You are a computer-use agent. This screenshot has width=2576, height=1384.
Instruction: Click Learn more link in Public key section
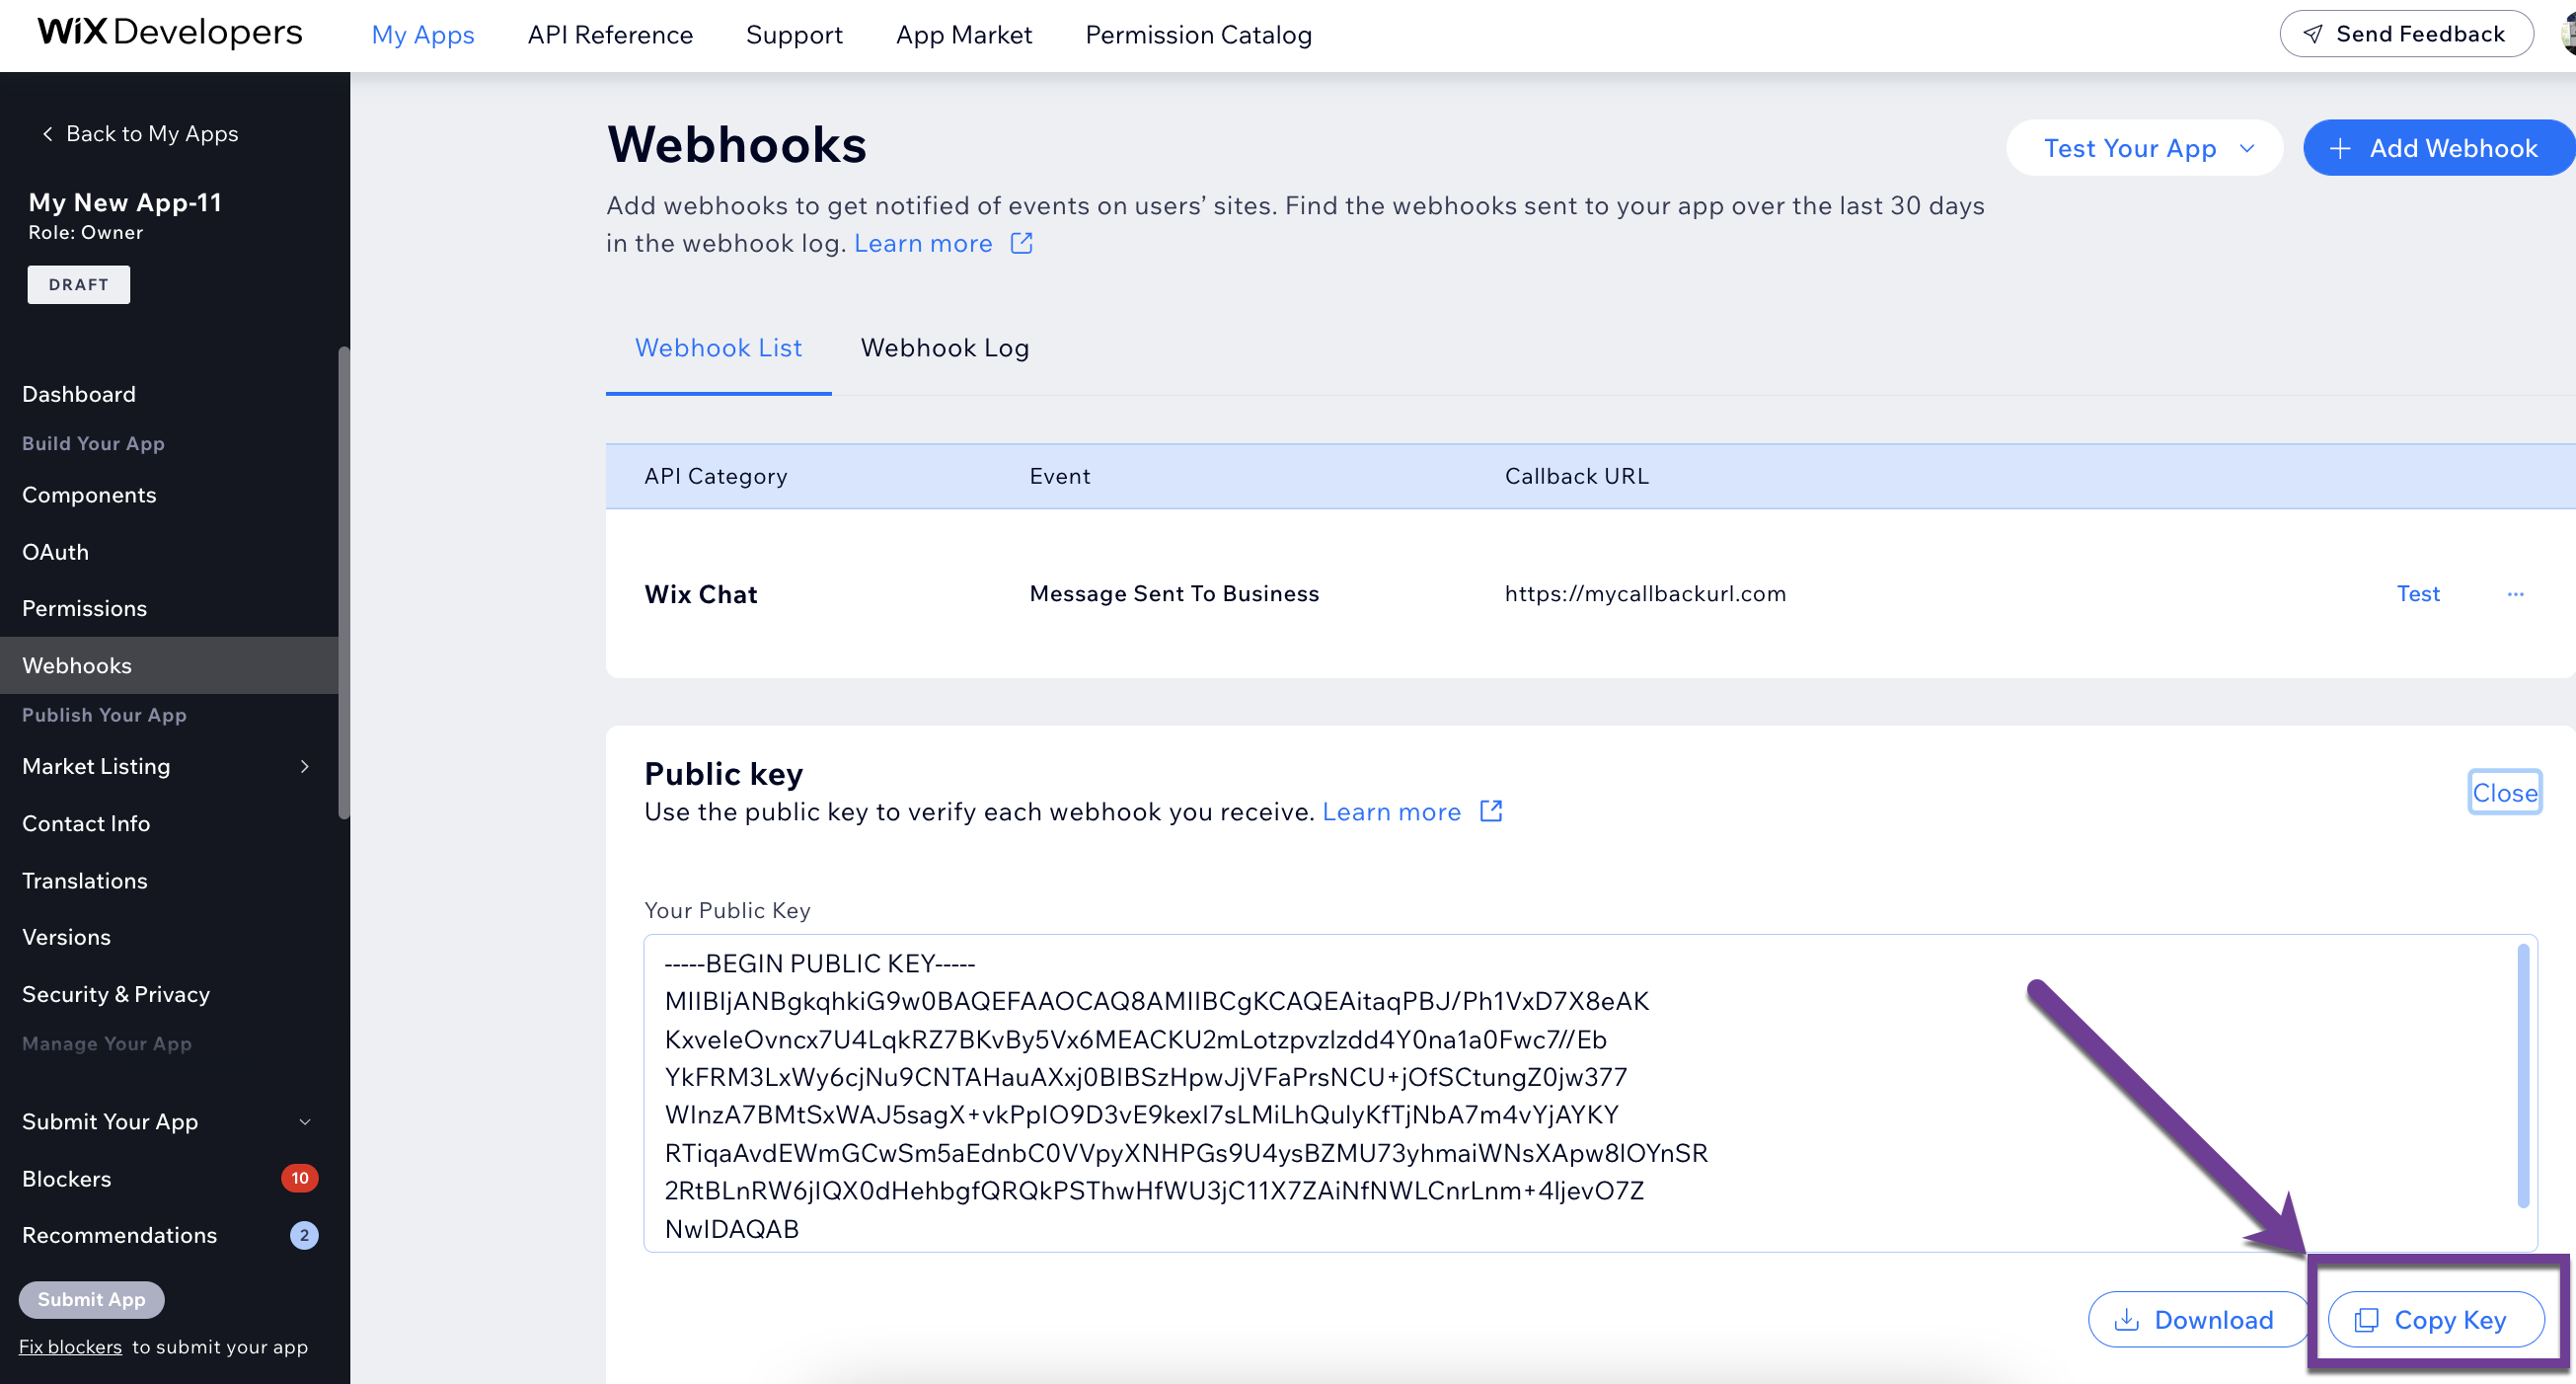pyautogui.click(x=1391, y=812)
